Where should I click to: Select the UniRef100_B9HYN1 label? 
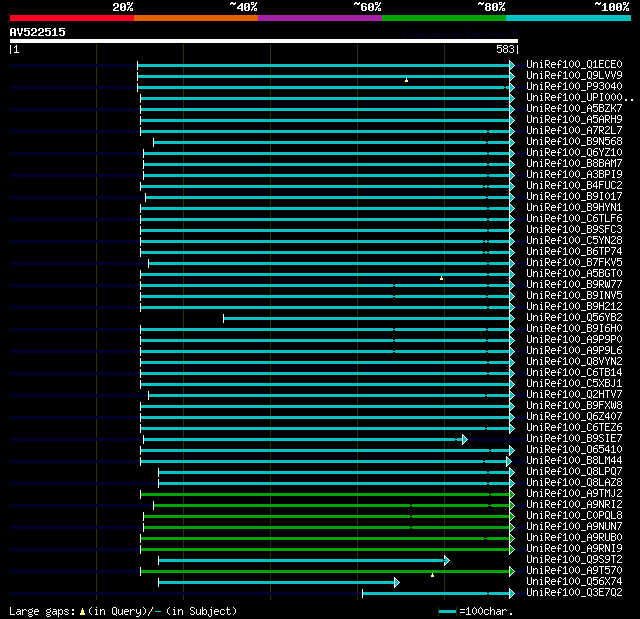point(574,208)
